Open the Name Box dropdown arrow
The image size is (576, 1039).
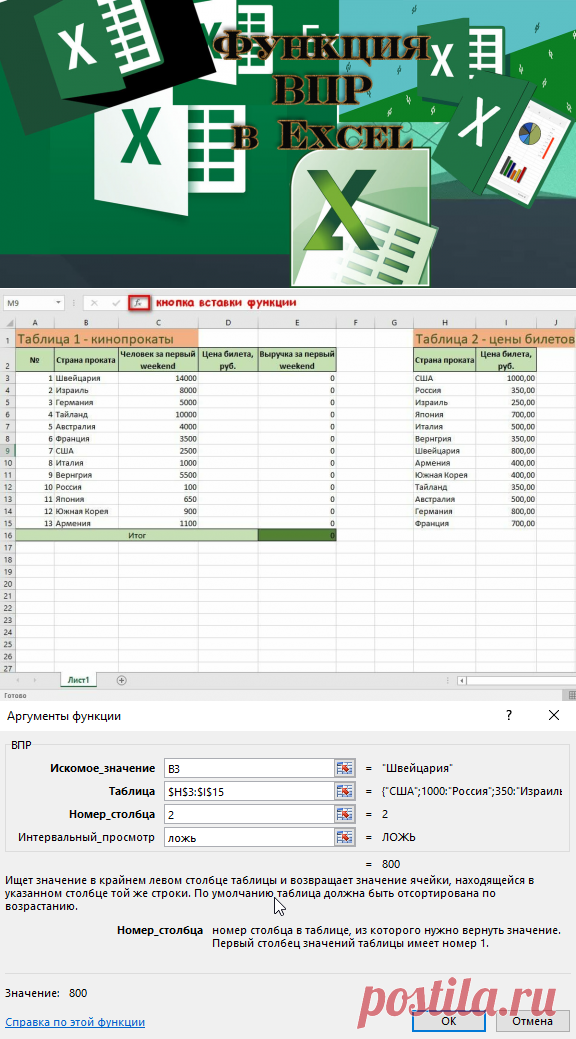click(58, 303)
